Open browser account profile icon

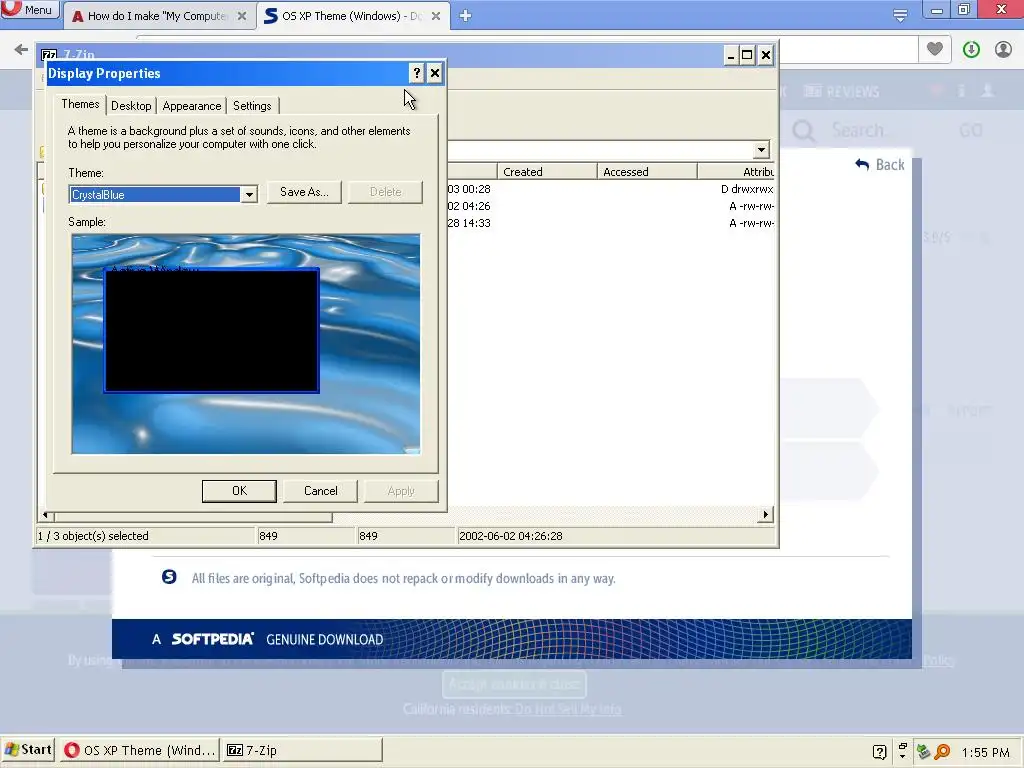click(x=1003, y=49)
